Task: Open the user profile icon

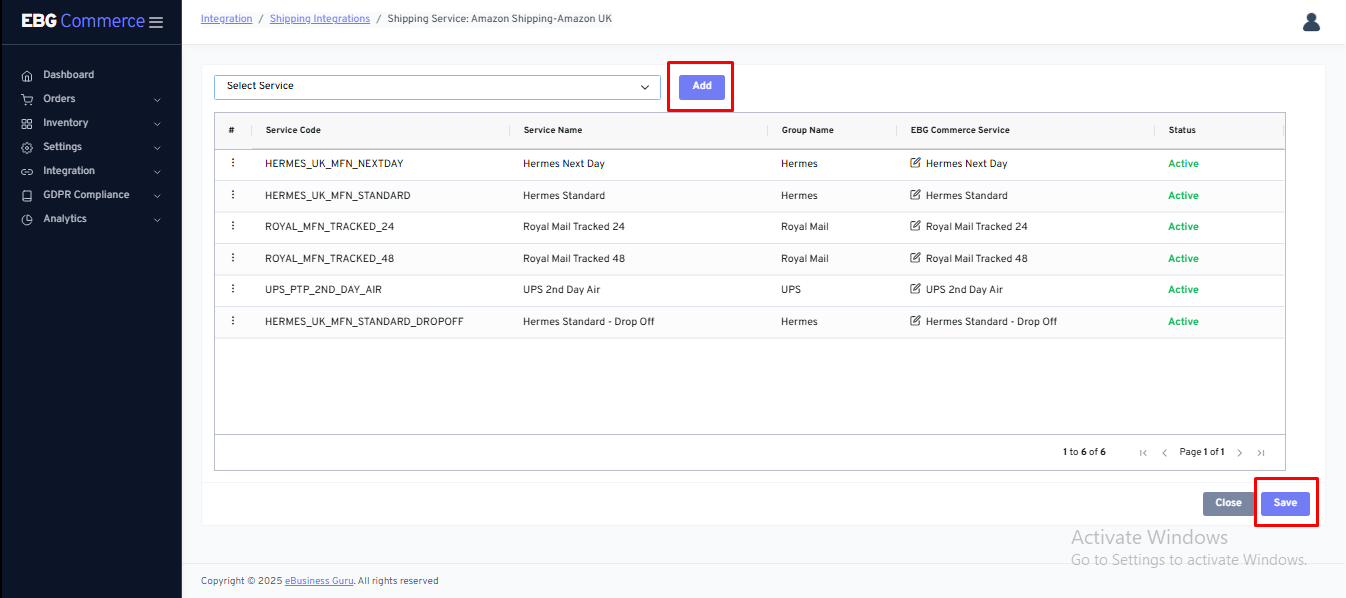Action: pos(1311,22)
